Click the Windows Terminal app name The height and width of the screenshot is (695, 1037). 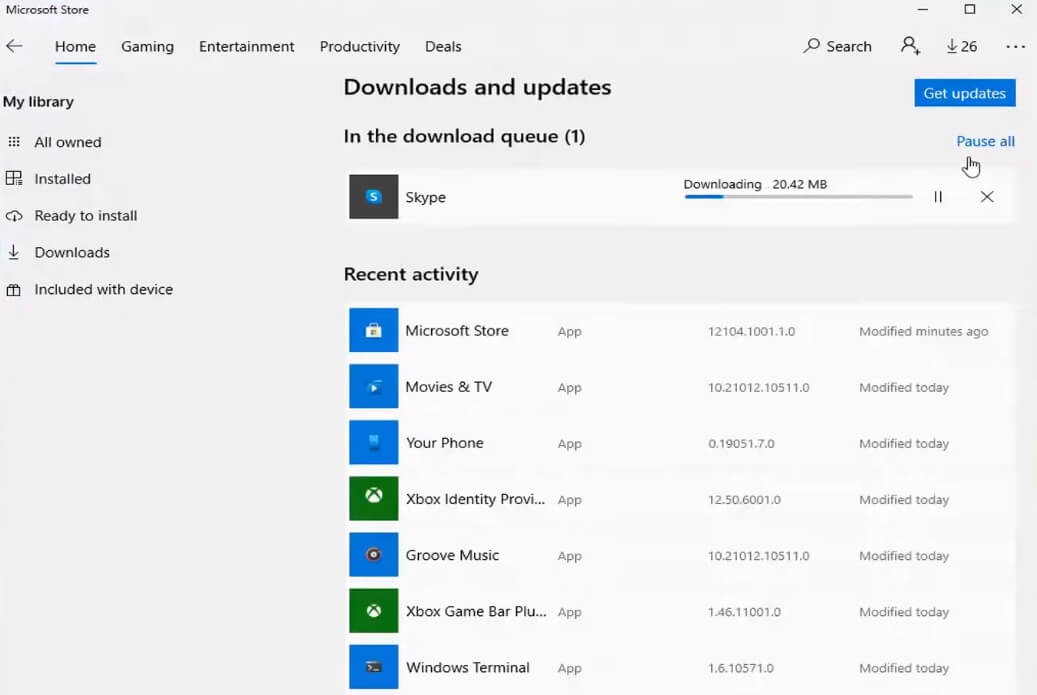468,667
